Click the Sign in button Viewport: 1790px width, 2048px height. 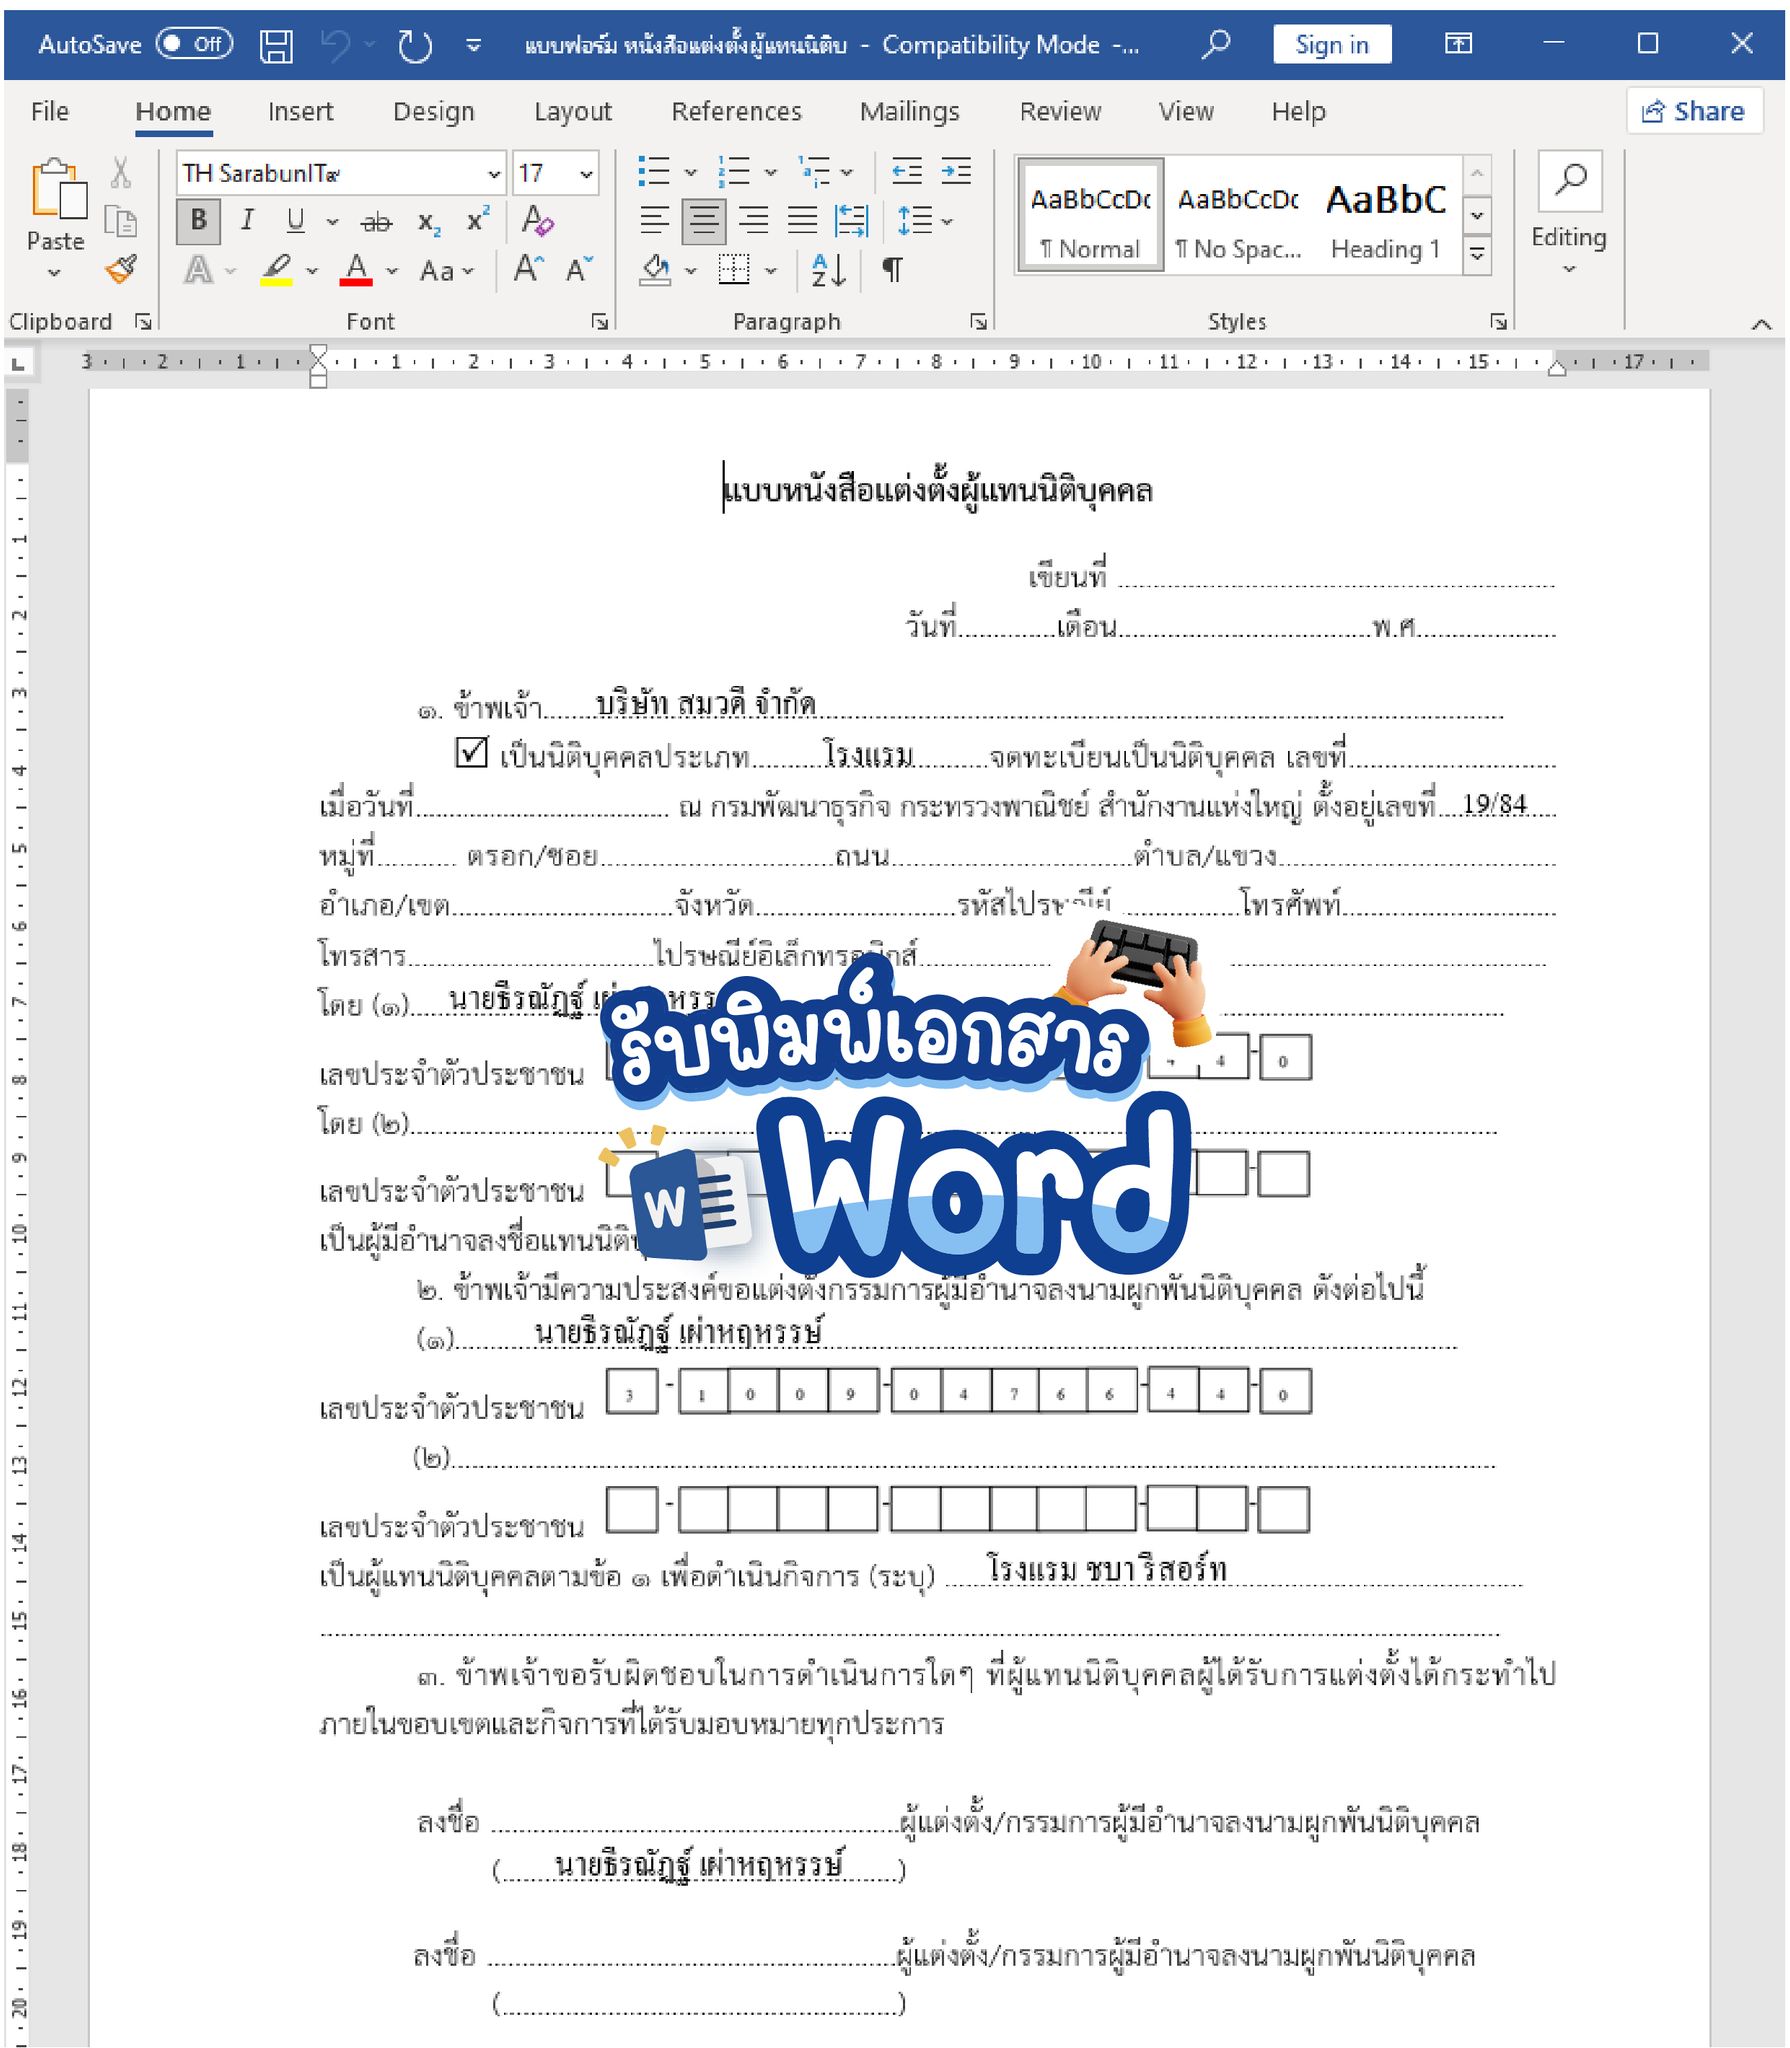pos(1331,45)
